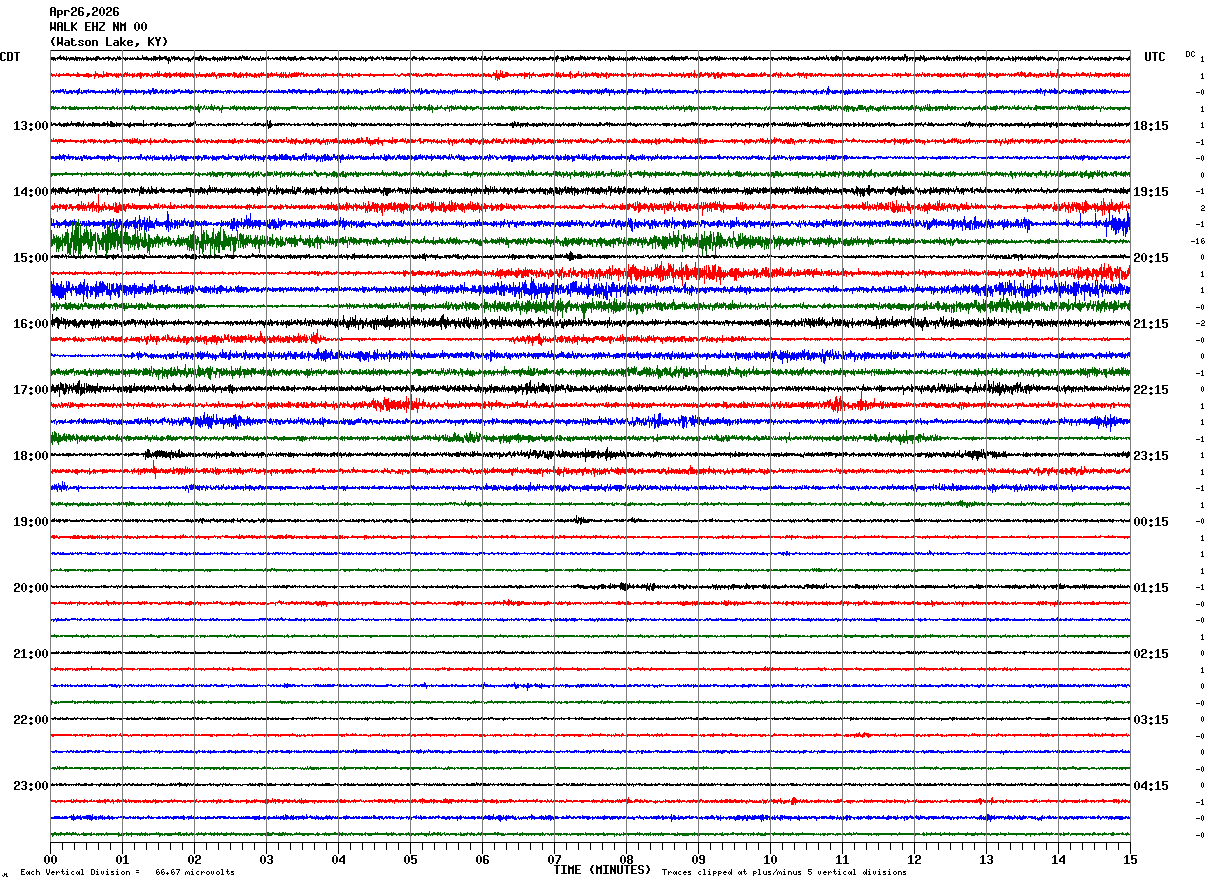Click minute 04 on the bottom time axis

click(x=338, y=859)
